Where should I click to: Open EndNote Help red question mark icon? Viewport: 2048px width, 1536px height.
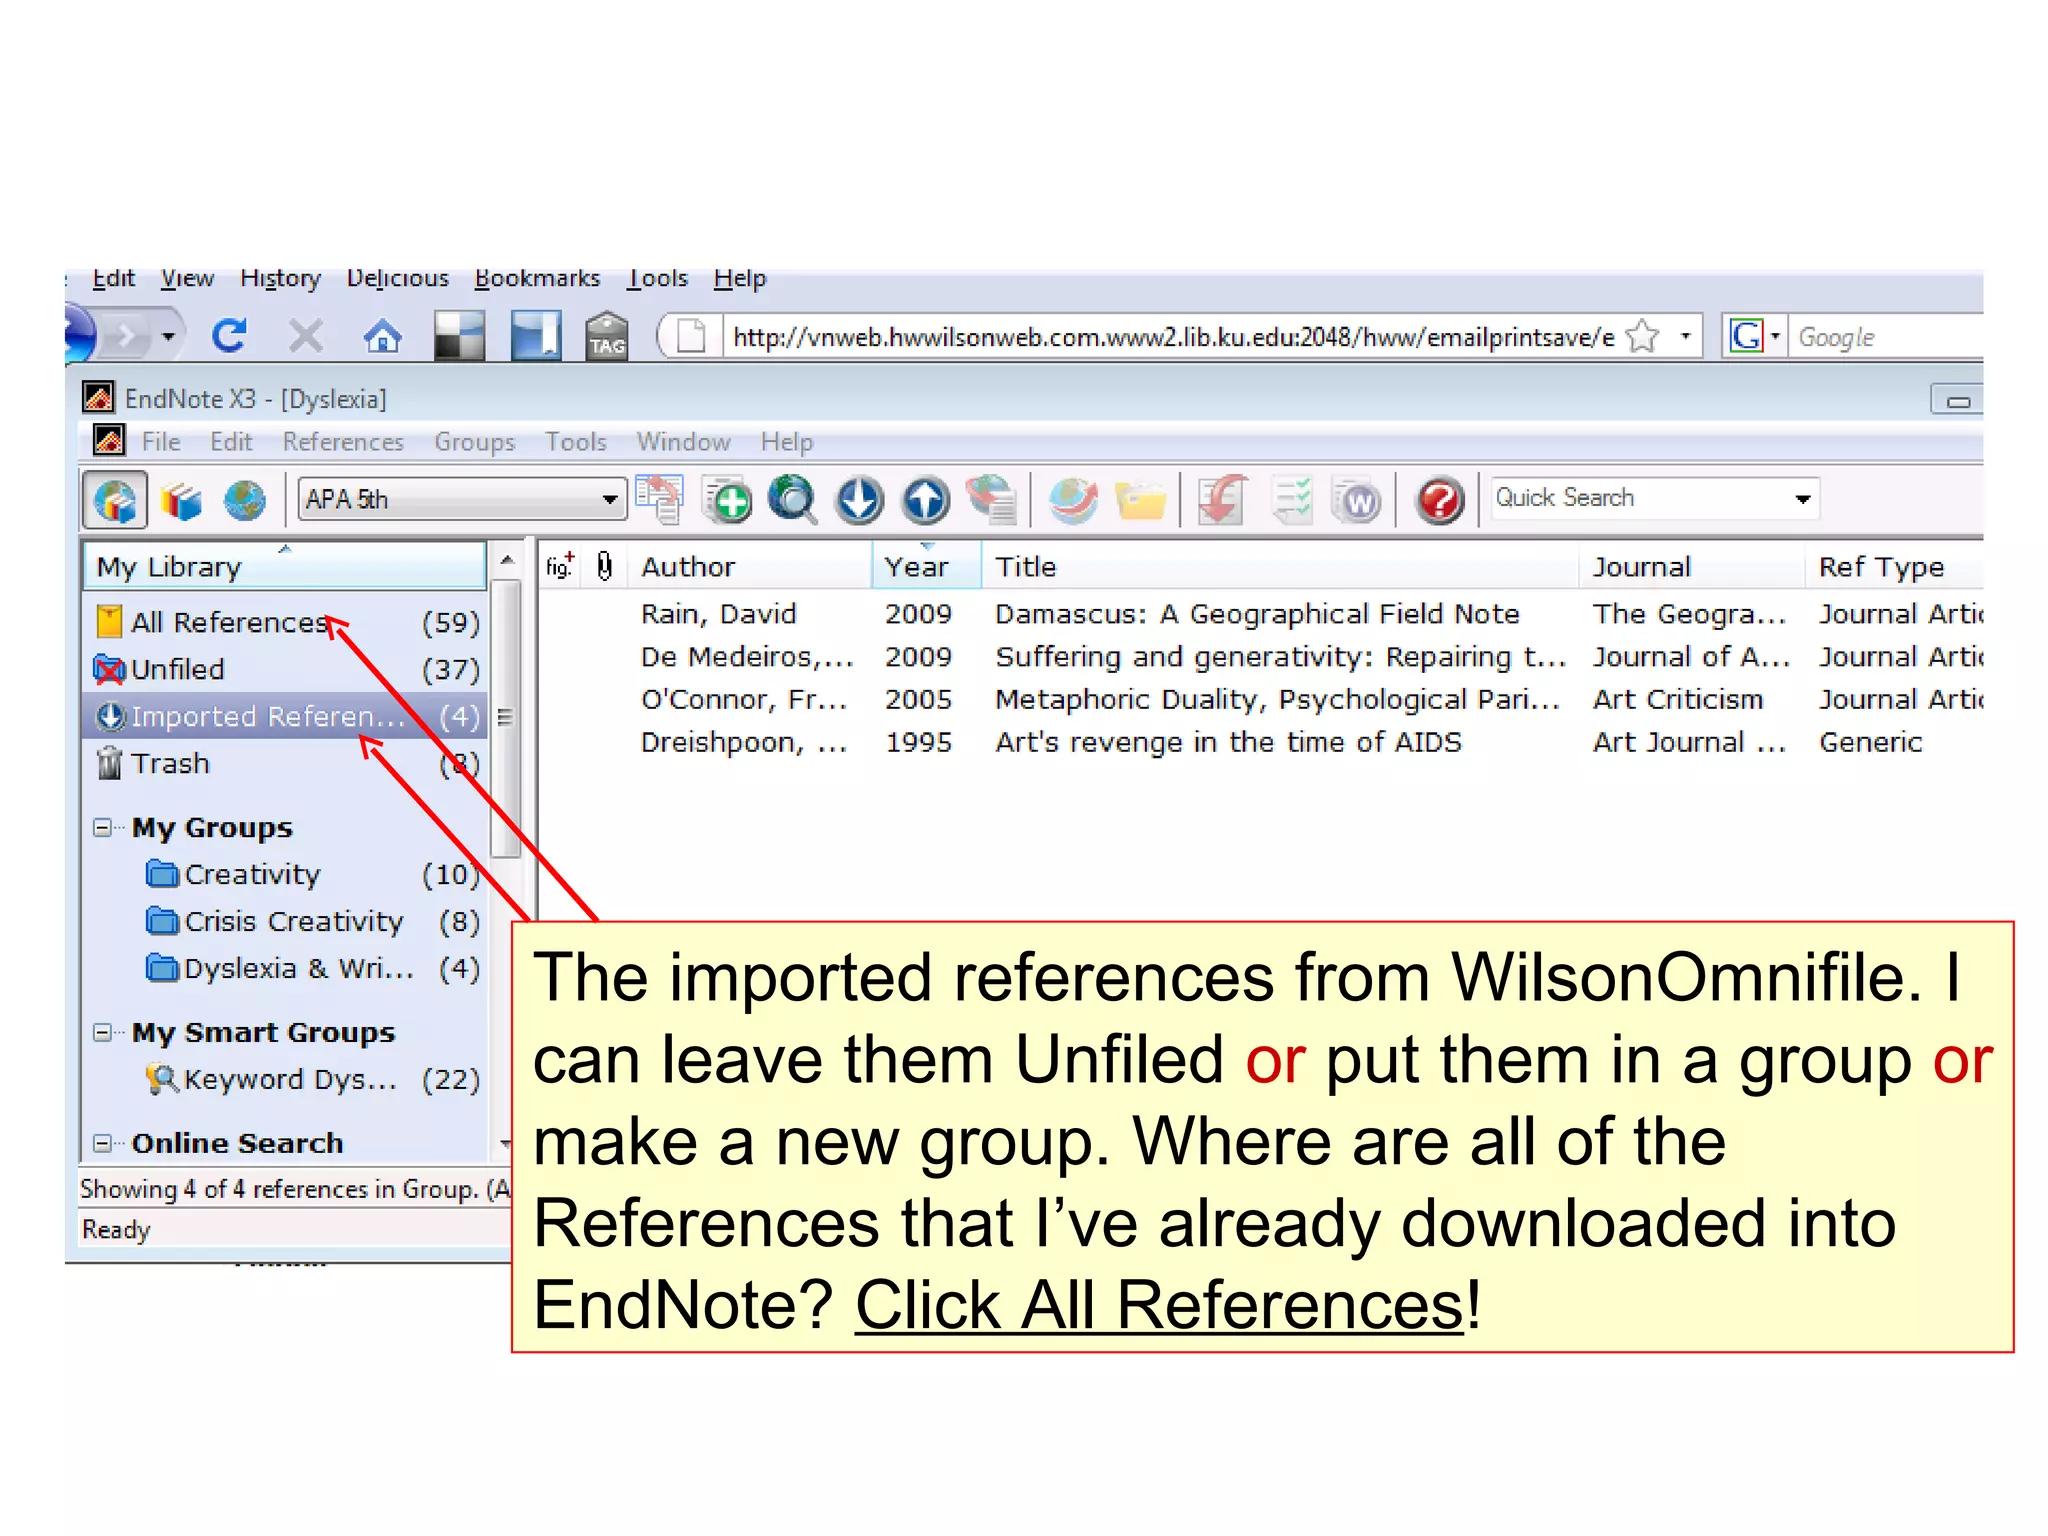[x=1439, y=500]
